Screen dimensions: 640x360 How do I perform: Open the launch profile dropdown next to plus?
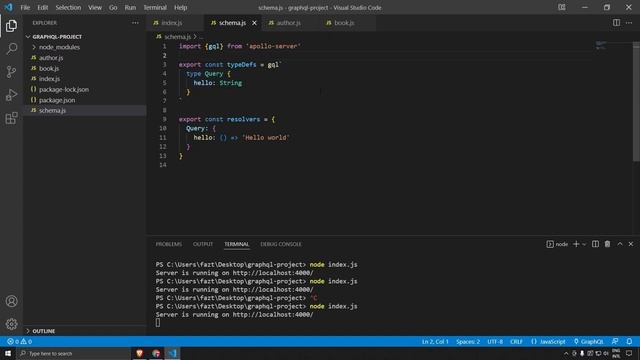[584, 244]
